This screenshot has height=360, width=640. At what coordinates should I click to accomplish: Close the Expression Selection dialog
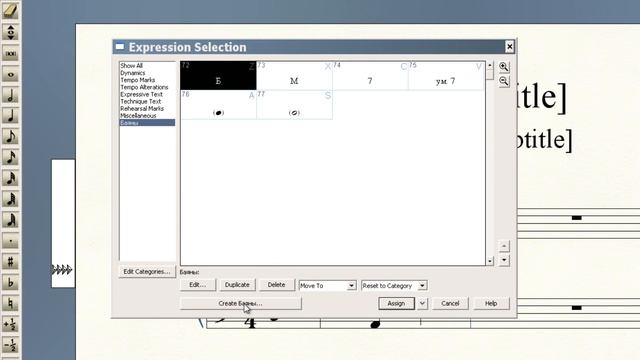click(x=509, y=47)
